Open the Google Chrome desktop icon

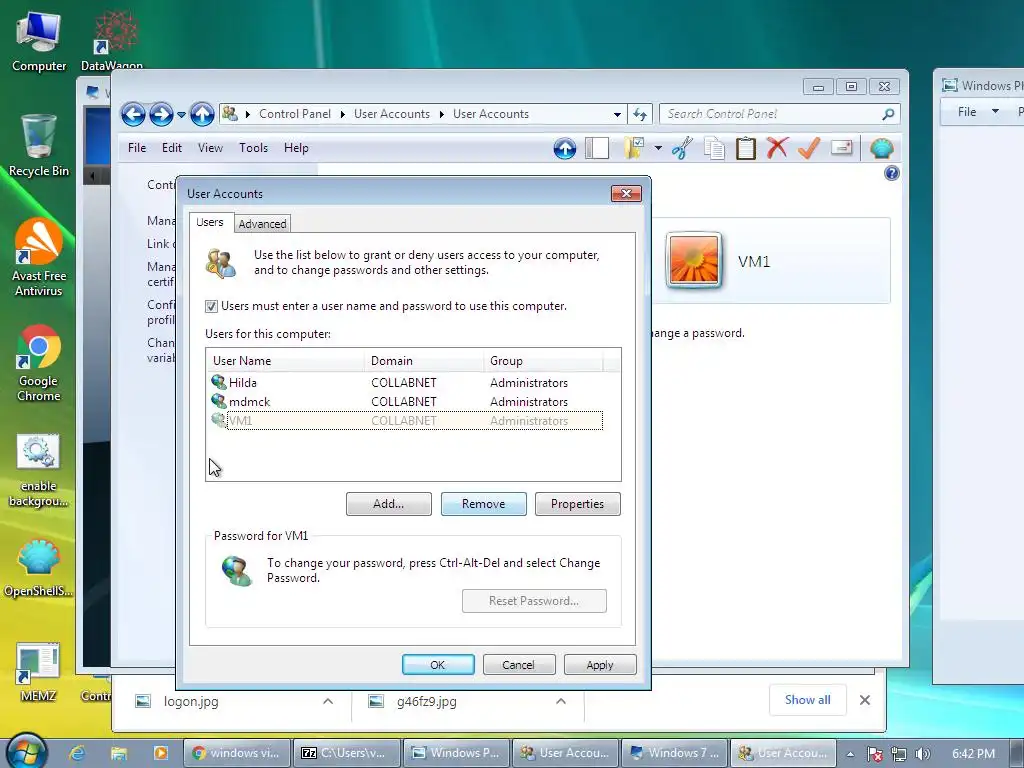tap(39, 363)
